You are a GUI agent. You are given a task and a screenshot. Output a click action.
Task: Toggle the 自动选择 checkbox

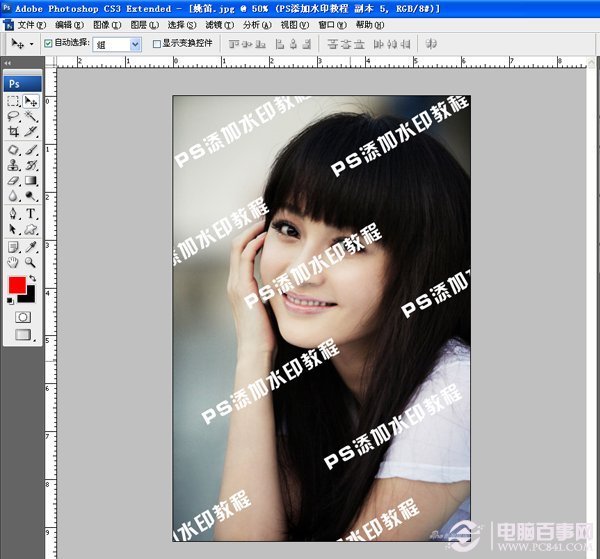(48, 44)
